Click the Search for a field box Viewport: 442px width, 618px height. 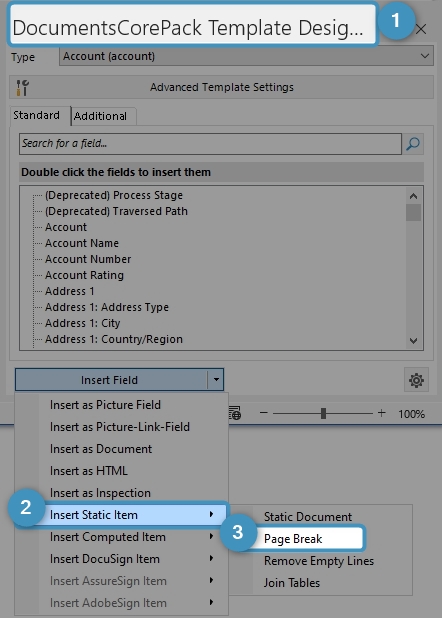tap(210, 143)
